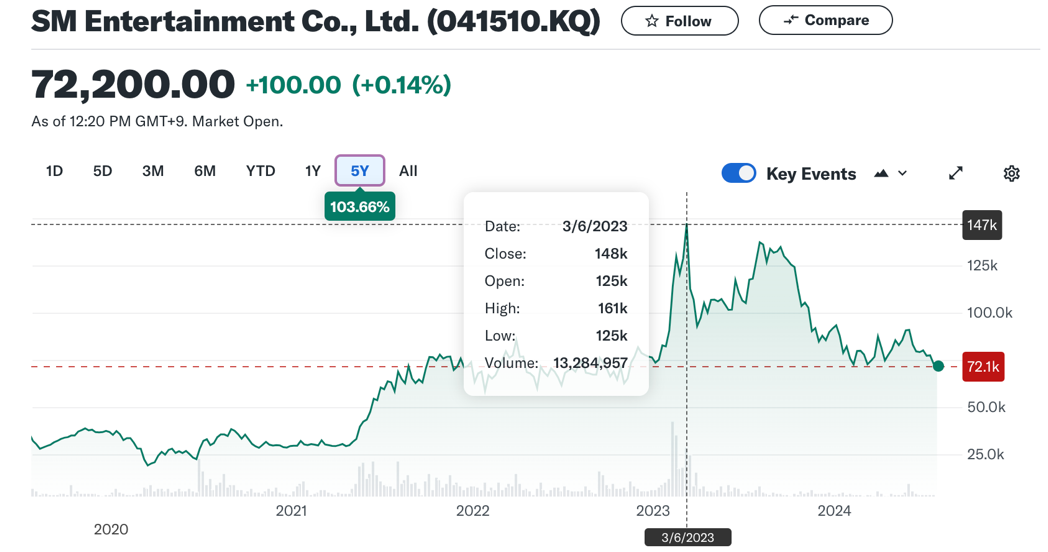Image resolution: width=1048 pixels, height=552 pixels.
Task: Click the 50.0k y-axis label
Action: coord(986,407)
